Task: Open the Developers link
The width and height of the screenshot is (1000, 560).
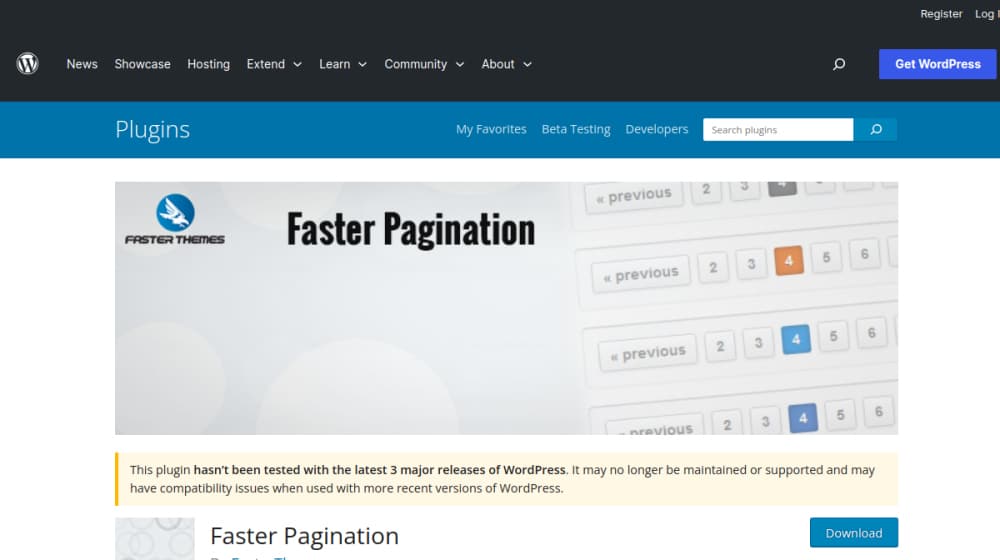Action: pos(657,129)
